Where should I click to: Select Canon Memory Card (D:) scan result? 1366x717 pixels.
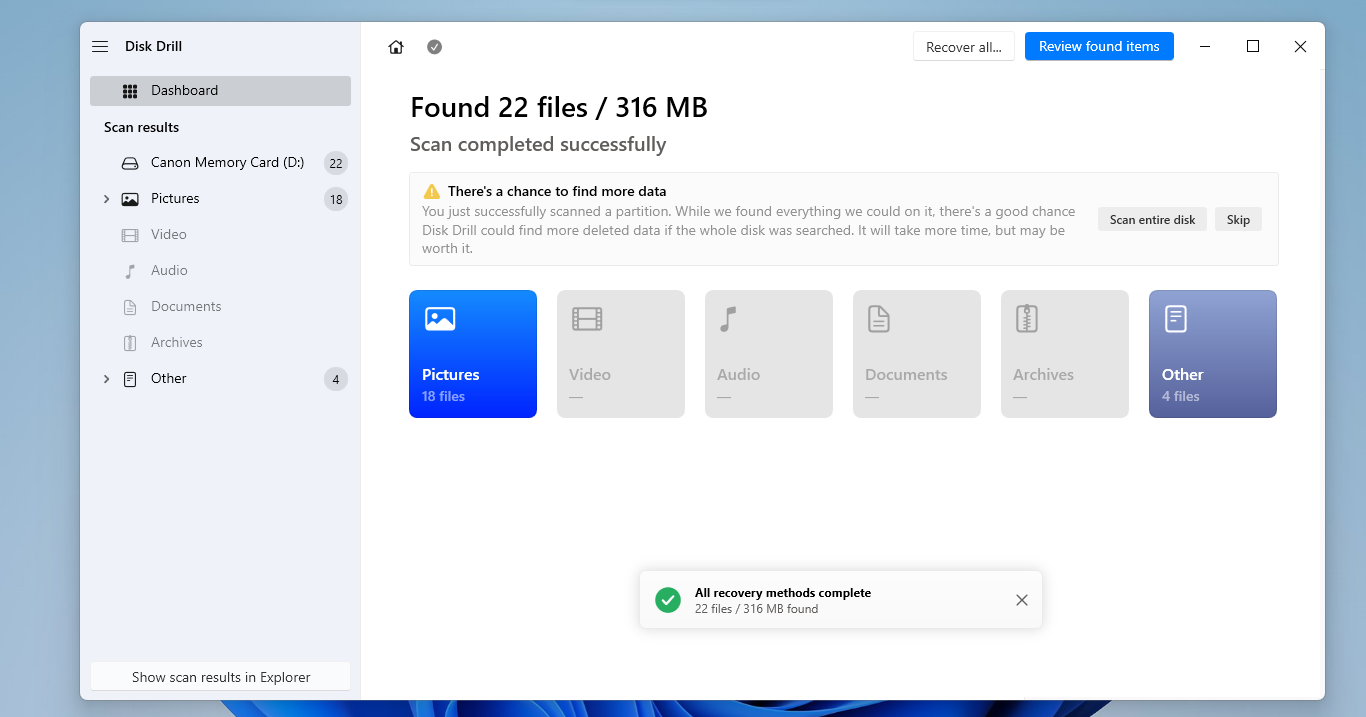(x=220, y=163)
